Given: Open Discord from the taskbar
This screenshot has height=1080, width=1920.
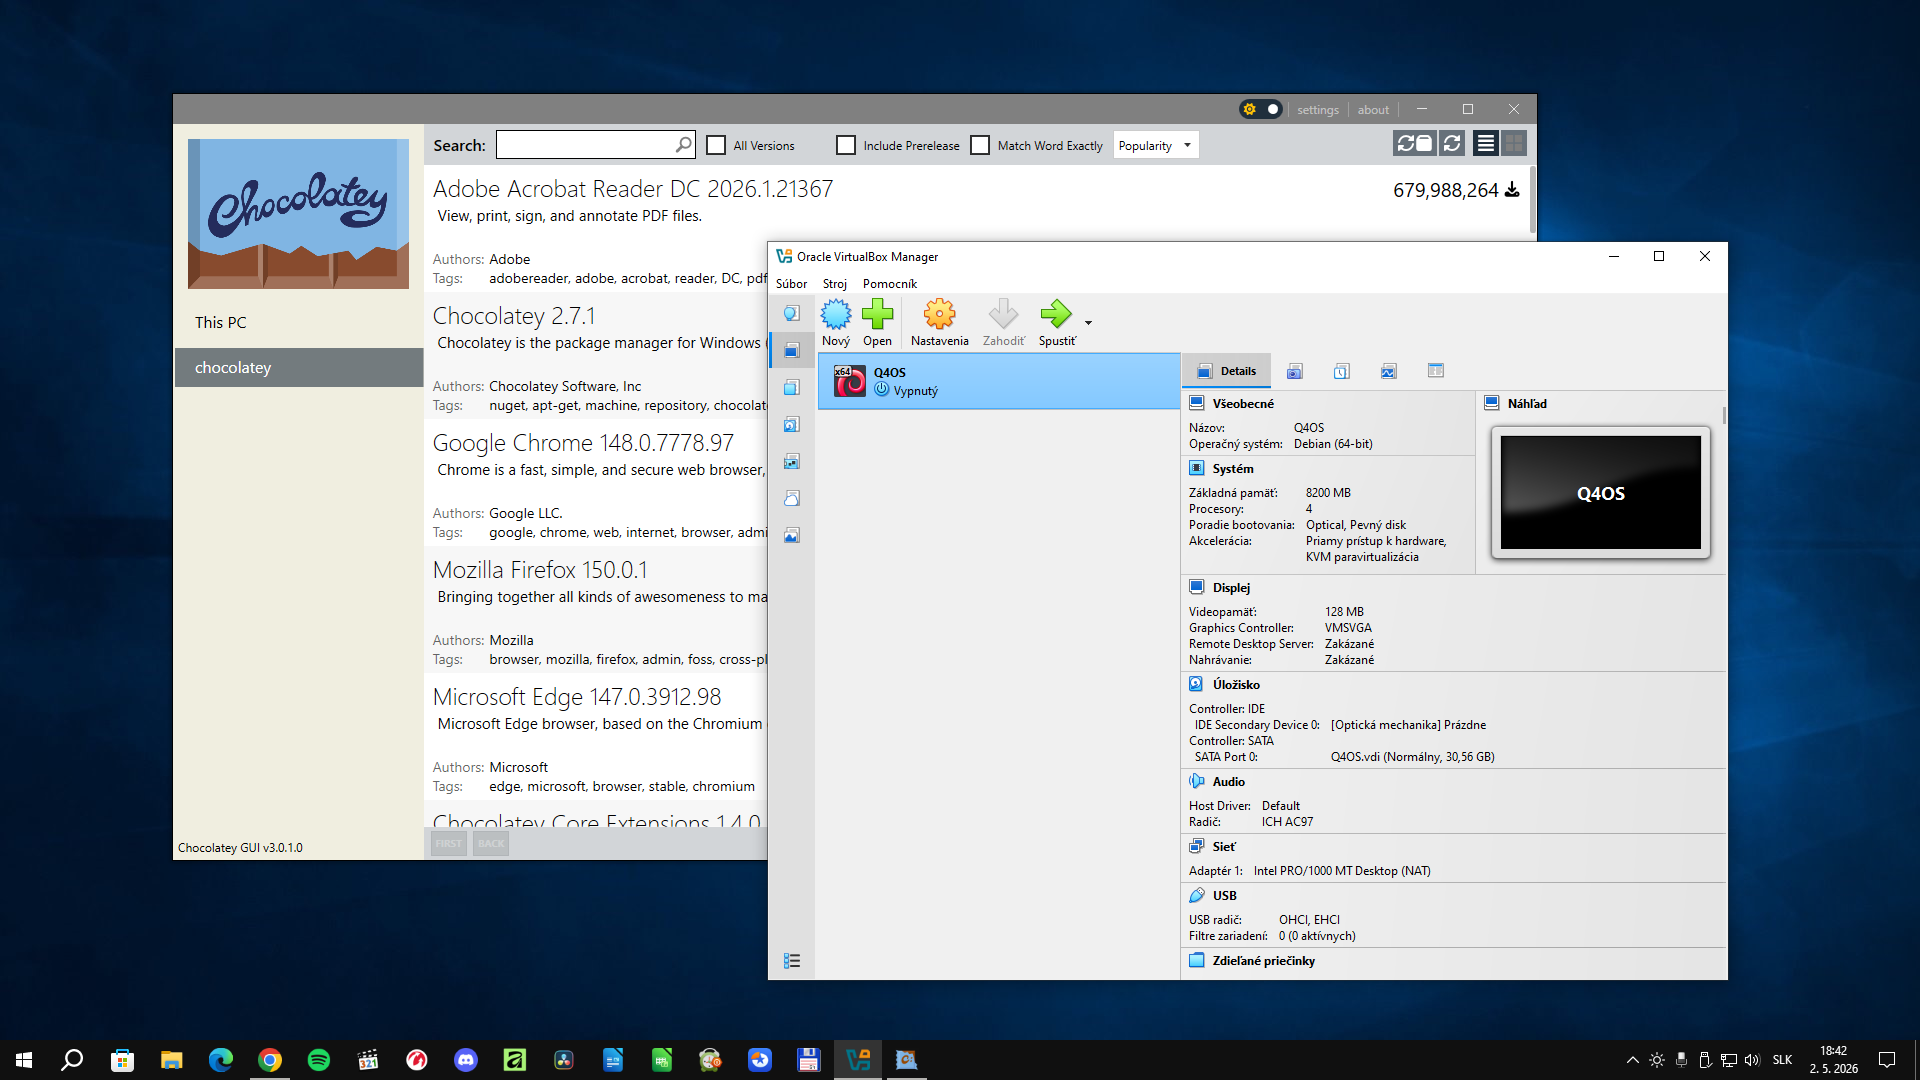Looking at the screenshot, I should [x=466, y=1060].
